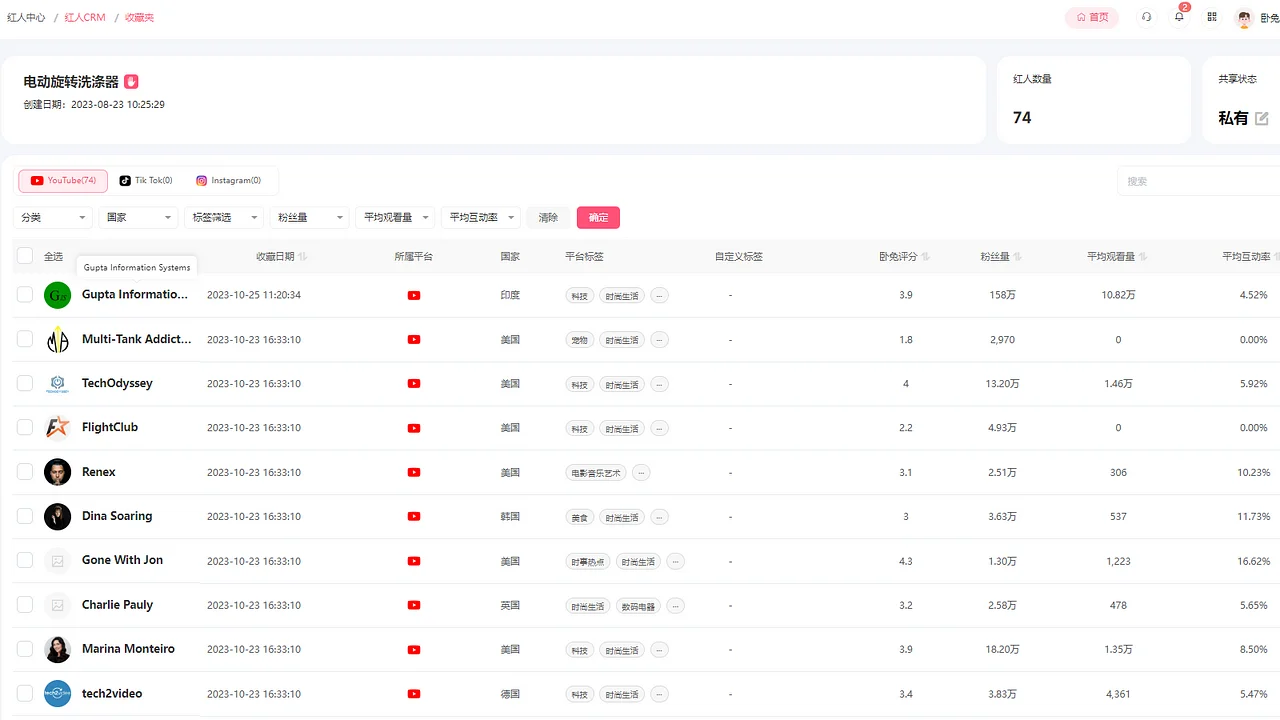Toggle the 全选 select-all checkbox
Screen dimensions: 1280x720
pos(25,256)
